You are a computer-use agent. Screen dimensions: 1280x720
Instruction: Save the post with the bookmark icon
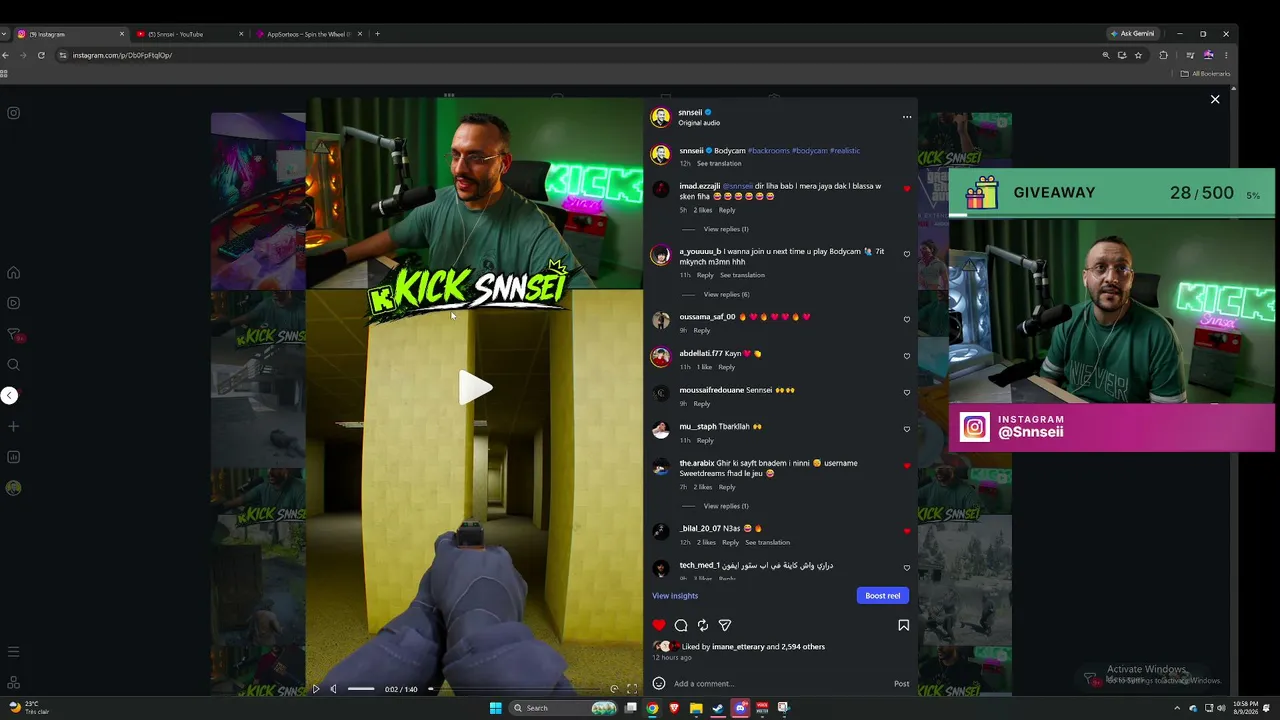[903, 625]
